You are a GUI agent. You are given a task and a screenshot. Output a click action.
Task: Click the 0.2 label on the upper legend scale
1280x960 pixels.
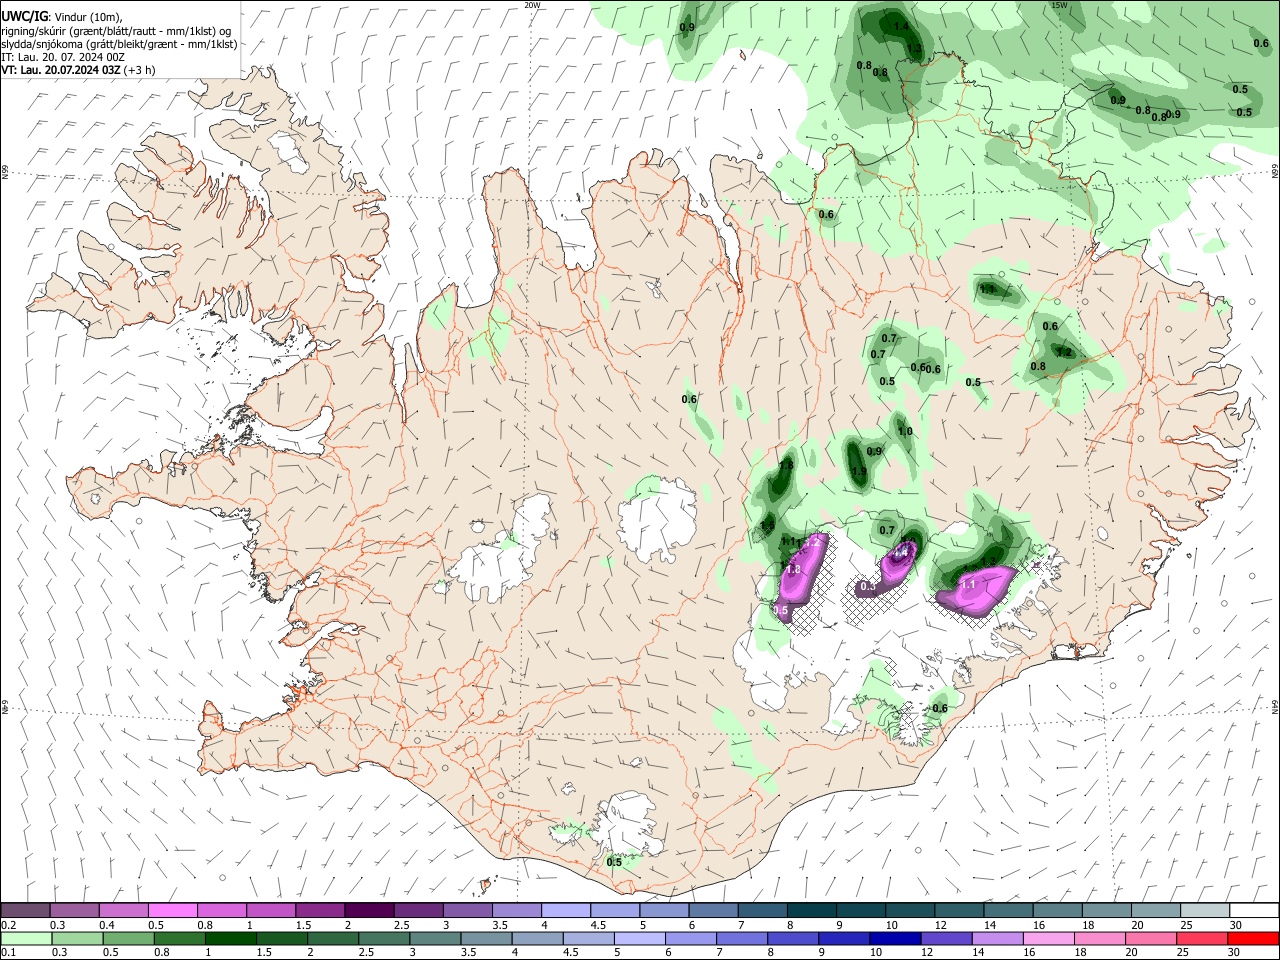[x=8, y=925]
